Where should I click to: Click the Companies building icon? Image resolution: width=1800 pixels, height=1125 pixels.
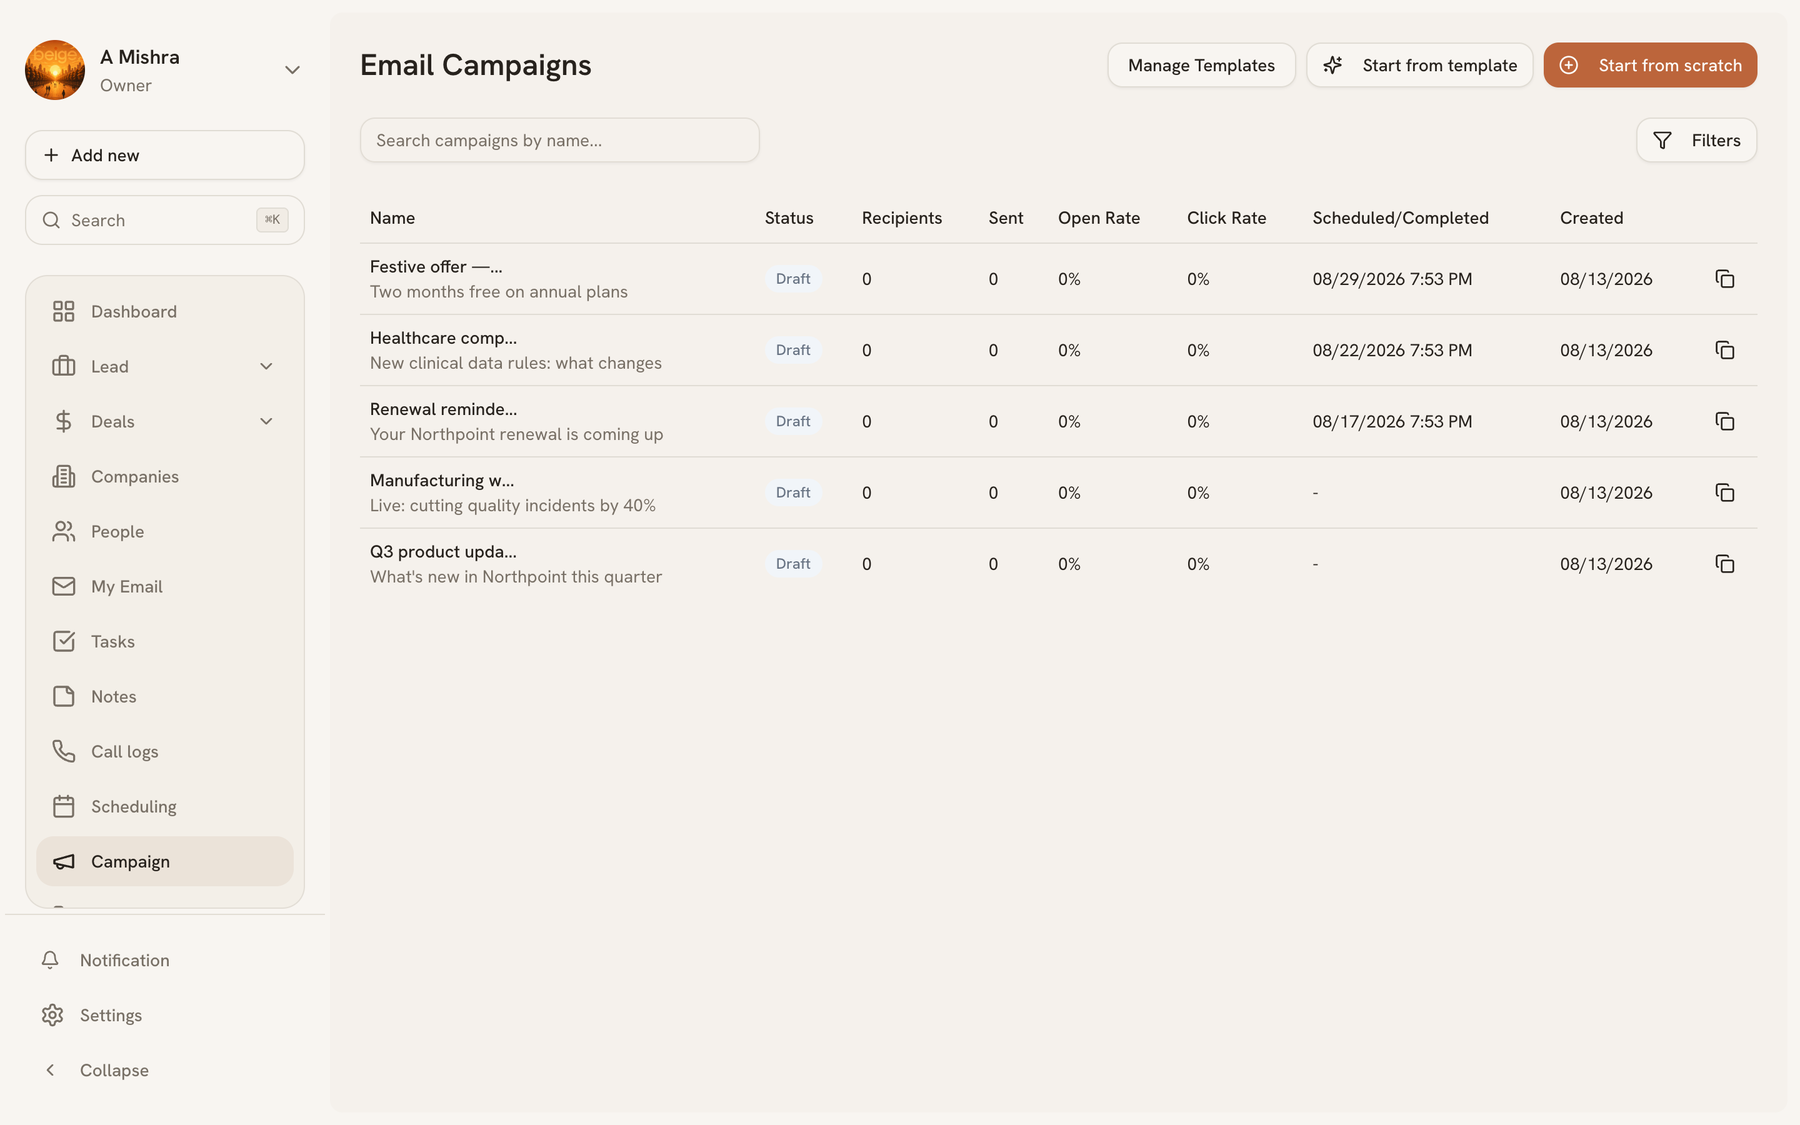point(63,476)
